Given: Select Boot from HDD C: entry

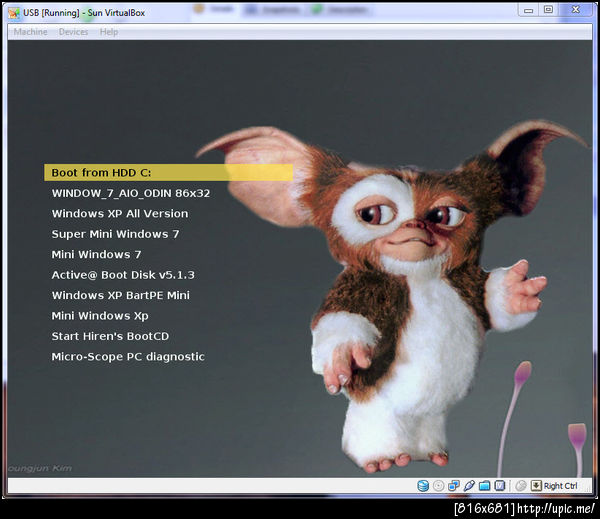Looking at the screenshot, I should tap(168, 173).
